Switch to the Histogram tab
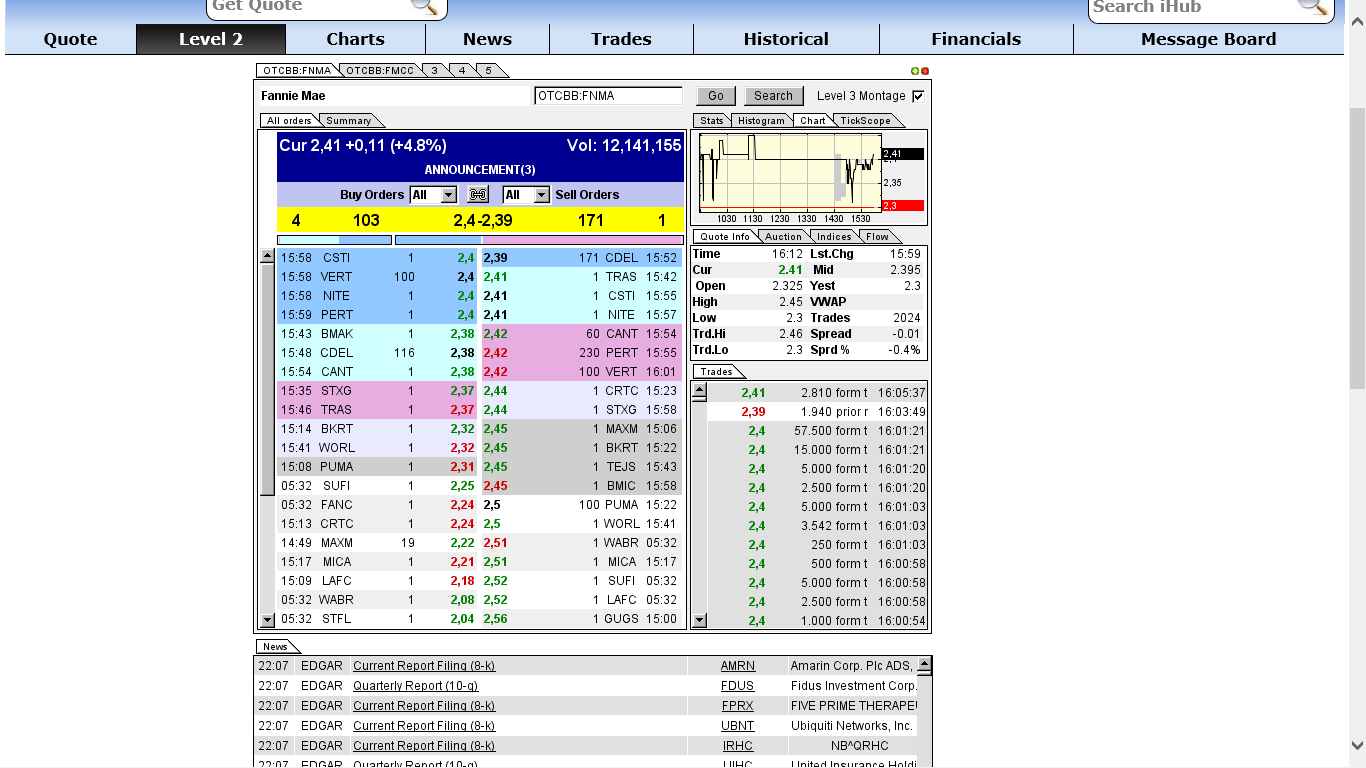The width and height of the screenshot is (1366, 768). pyautogui.click(x=761, y=120)
